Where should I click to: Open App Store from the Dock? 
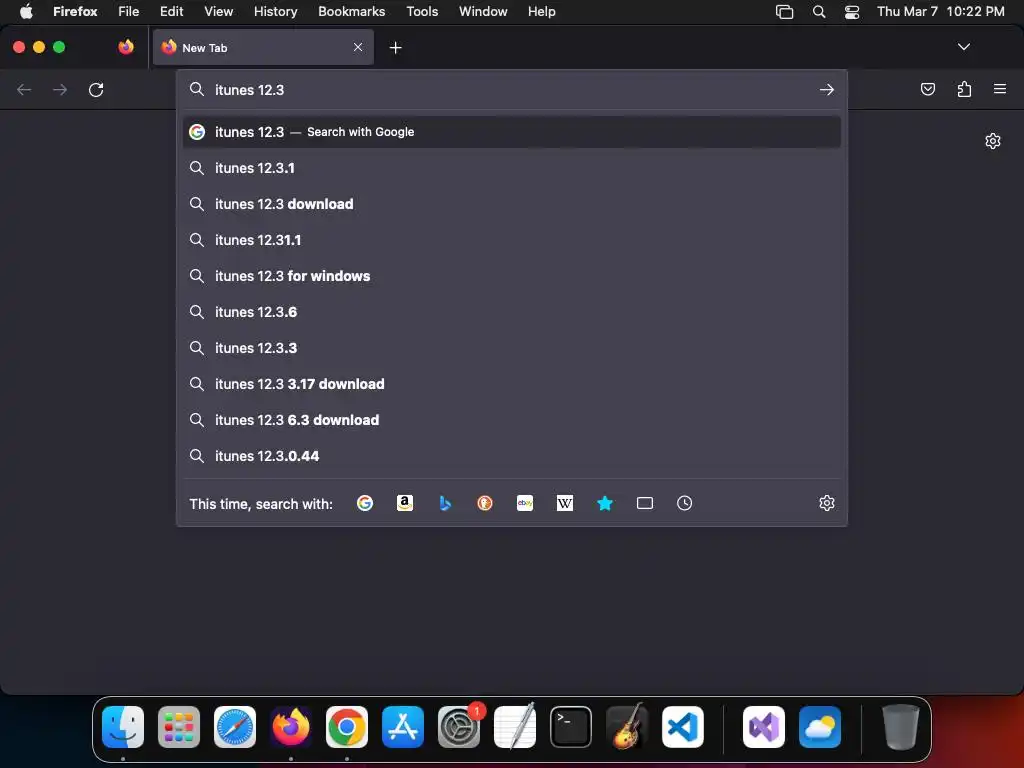coord(402,727)
